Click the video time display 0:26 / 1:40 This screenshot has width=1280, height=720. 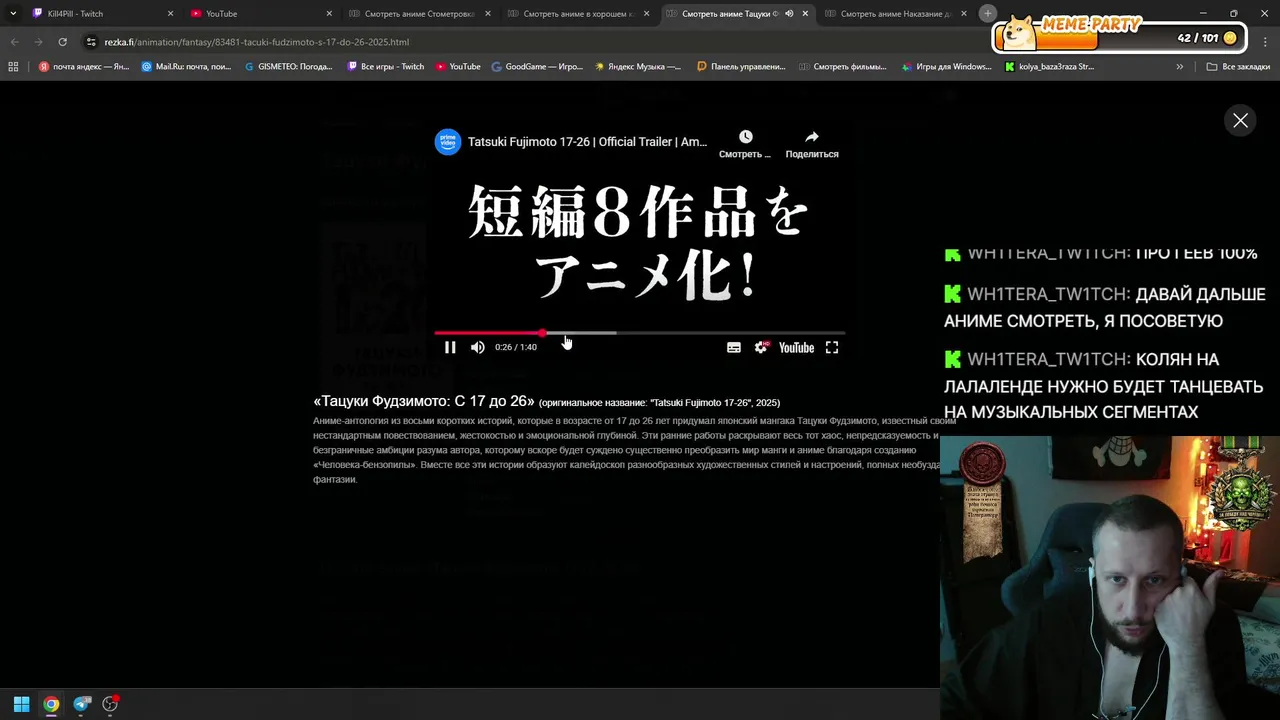coord(516,347)
